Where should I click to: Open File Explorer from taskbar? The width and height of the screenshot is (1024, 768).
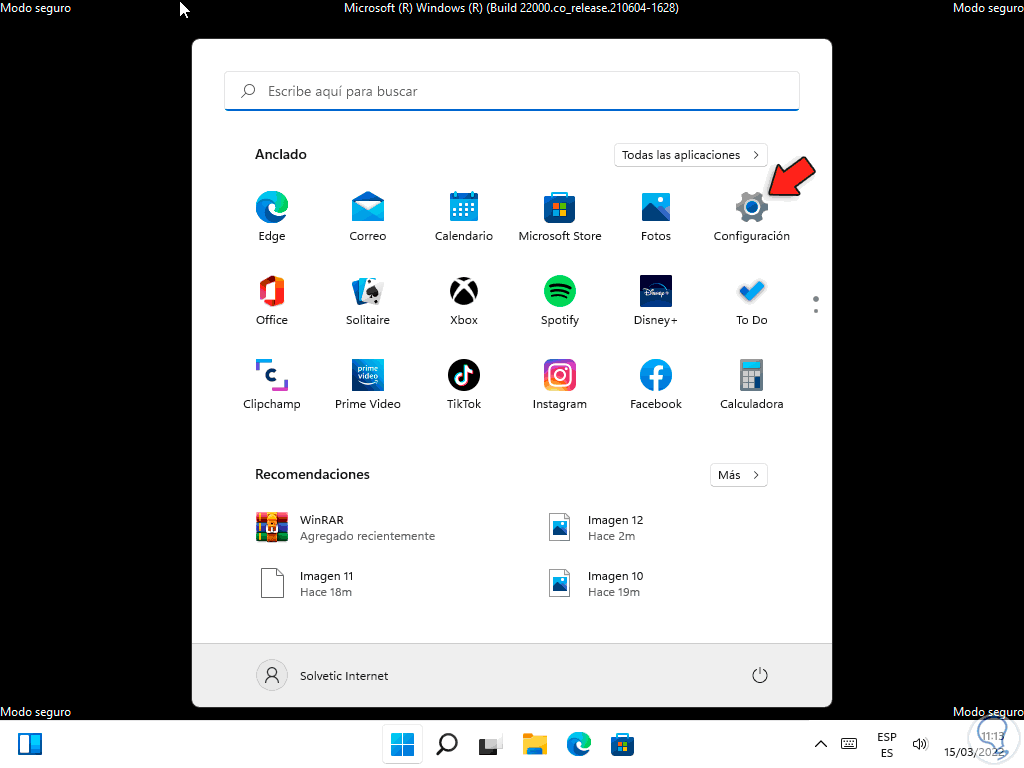(534, 744)
